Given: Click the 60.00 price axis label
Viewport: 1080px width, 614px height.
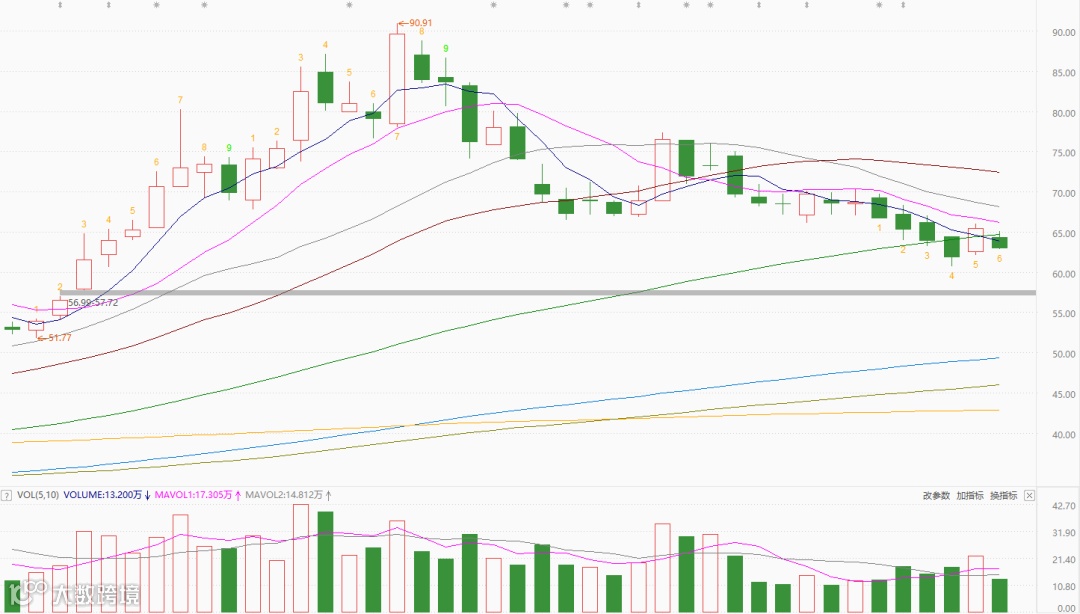Looking at the screenshot, I should [x=1063, y=274].
